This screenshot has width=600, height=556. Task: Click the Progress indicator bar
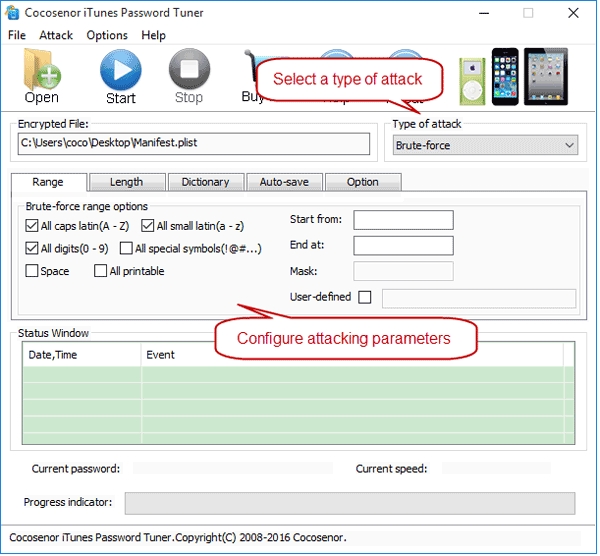click(x=350, y=504)
